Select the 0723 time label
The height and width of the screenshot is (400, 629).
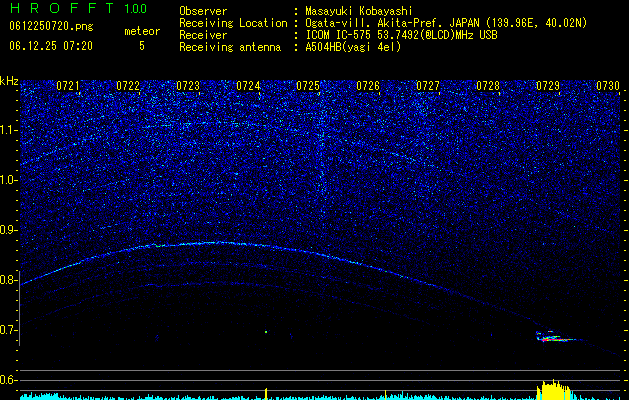tap(188, 86)
